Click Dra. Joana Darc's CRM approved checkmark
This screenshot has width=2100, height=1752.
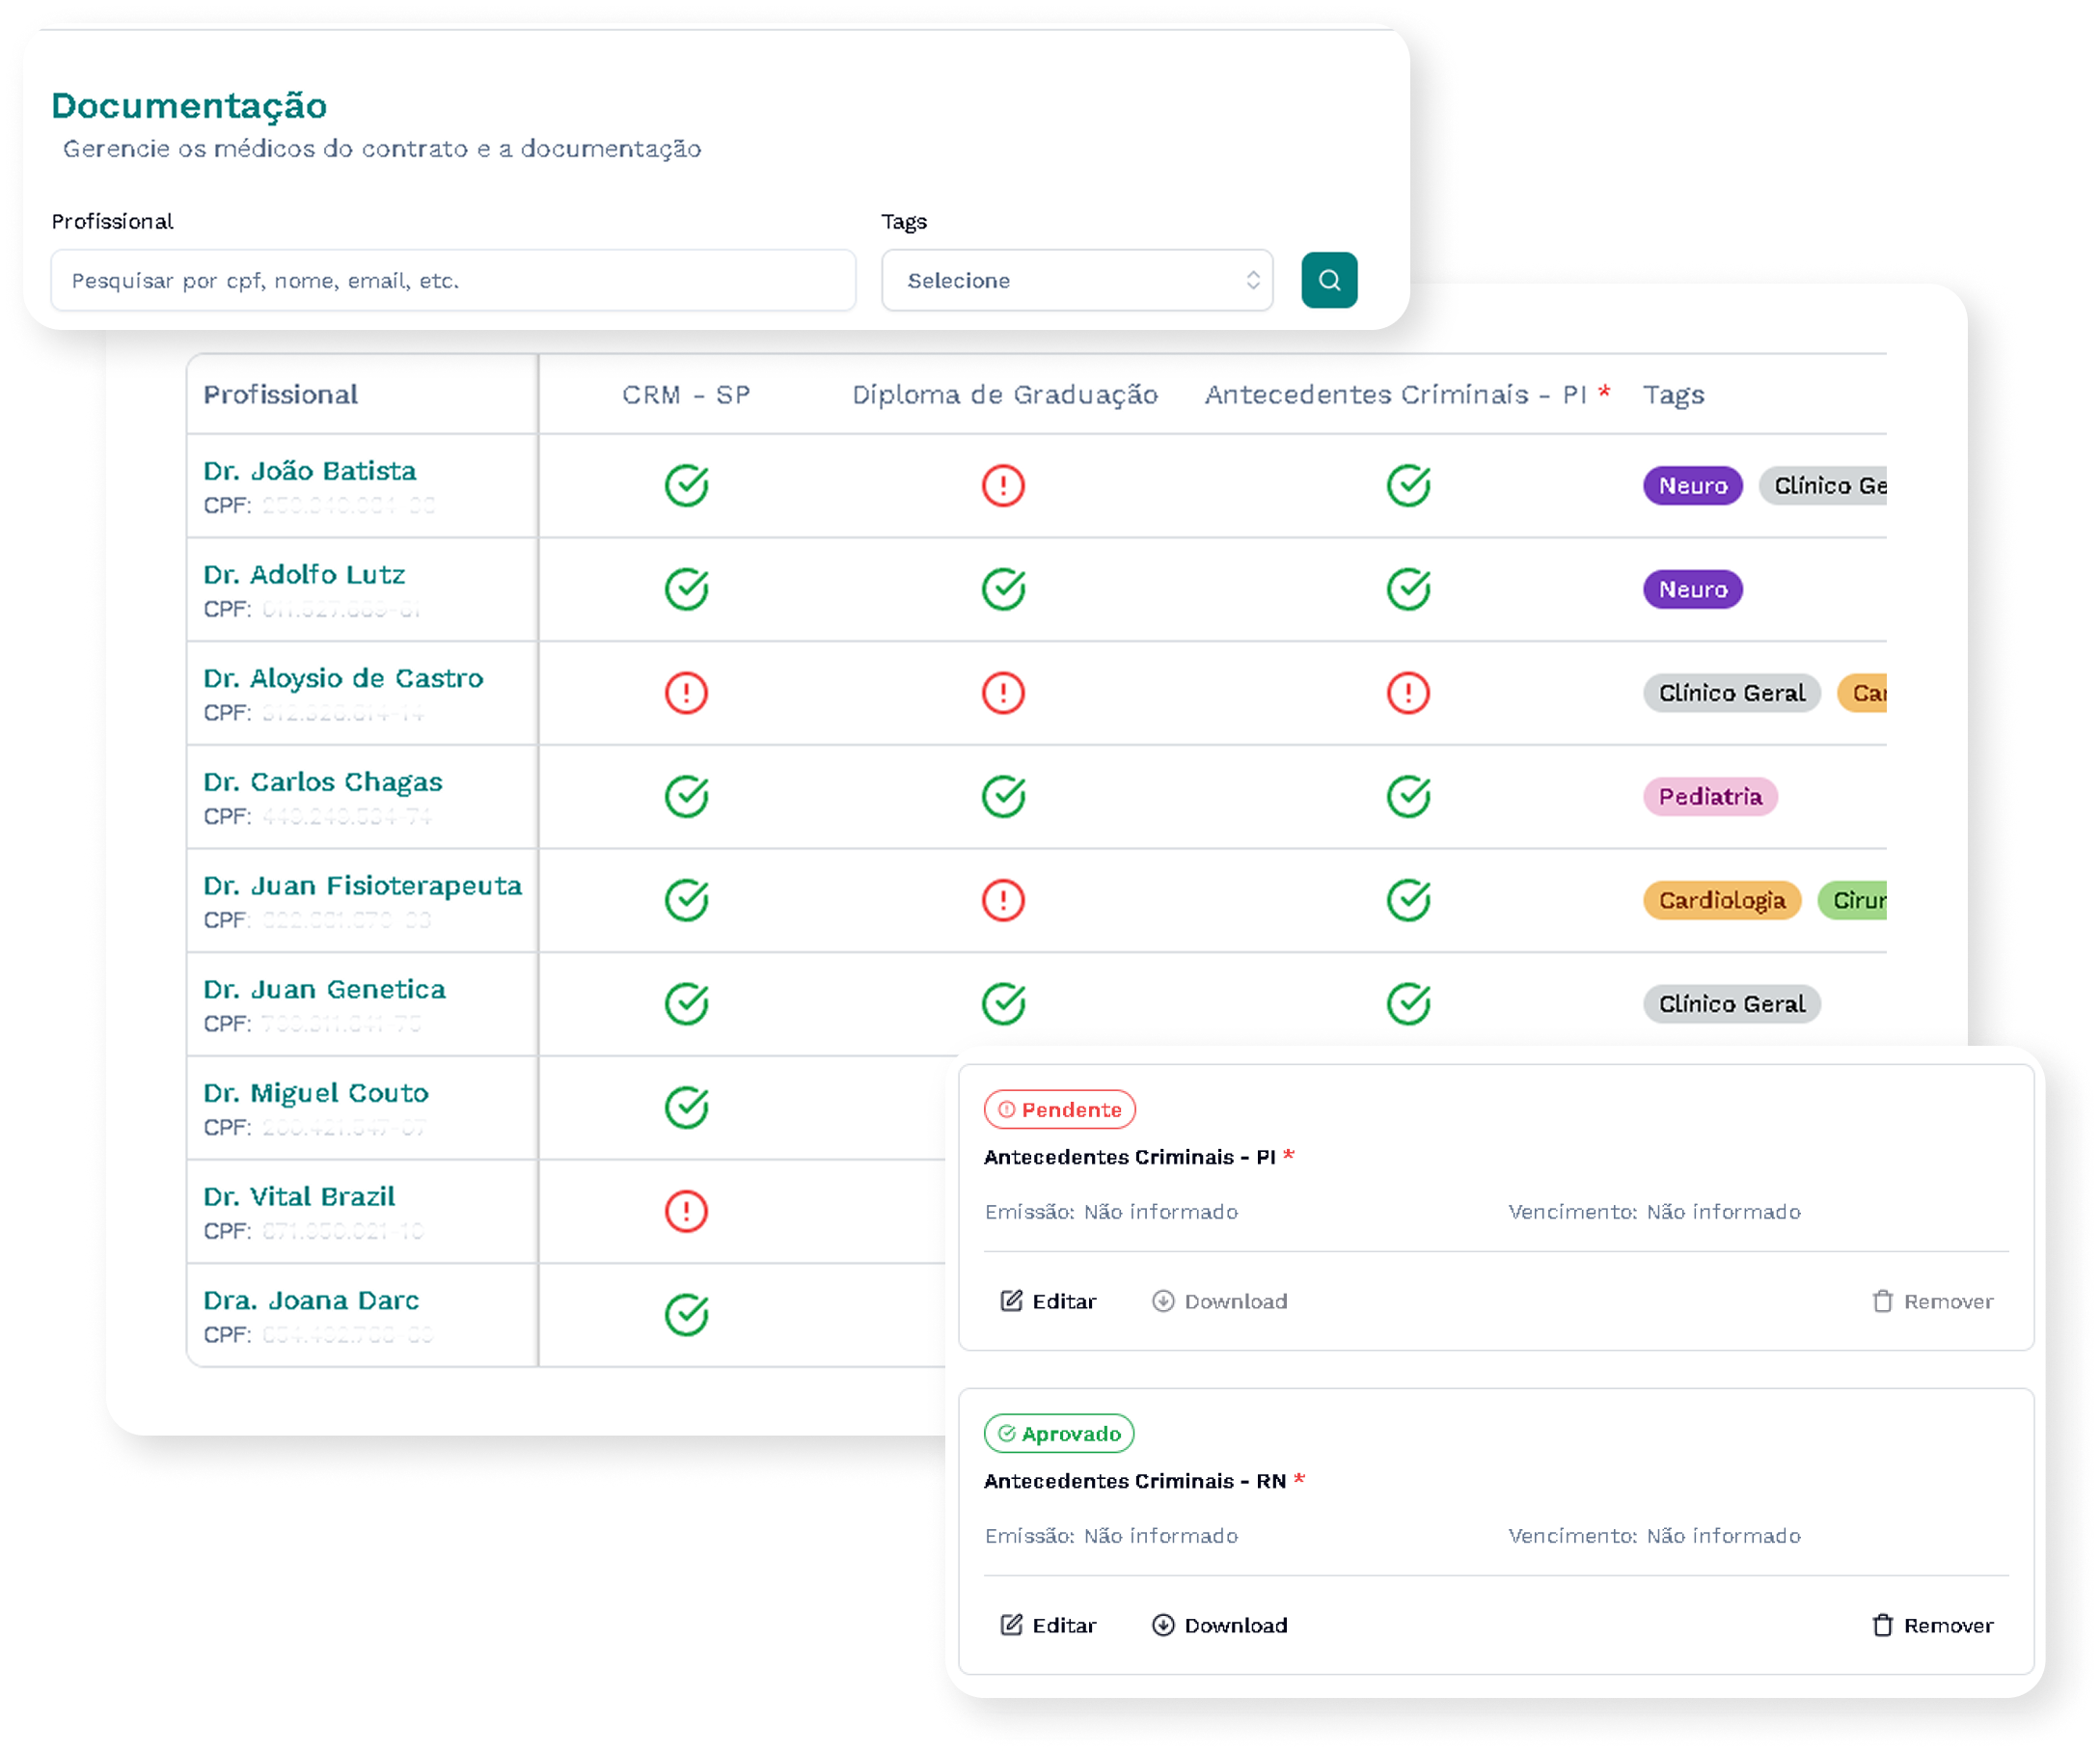coord(686,1315)
